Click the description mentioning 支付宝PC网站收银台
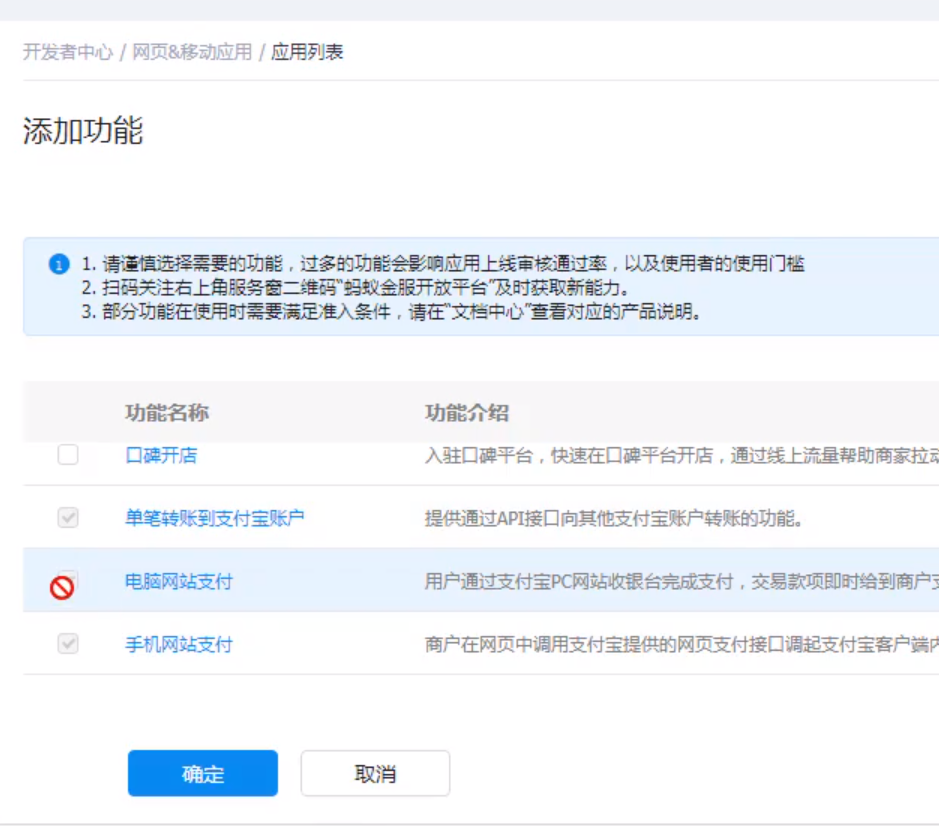 coord(680,581)
